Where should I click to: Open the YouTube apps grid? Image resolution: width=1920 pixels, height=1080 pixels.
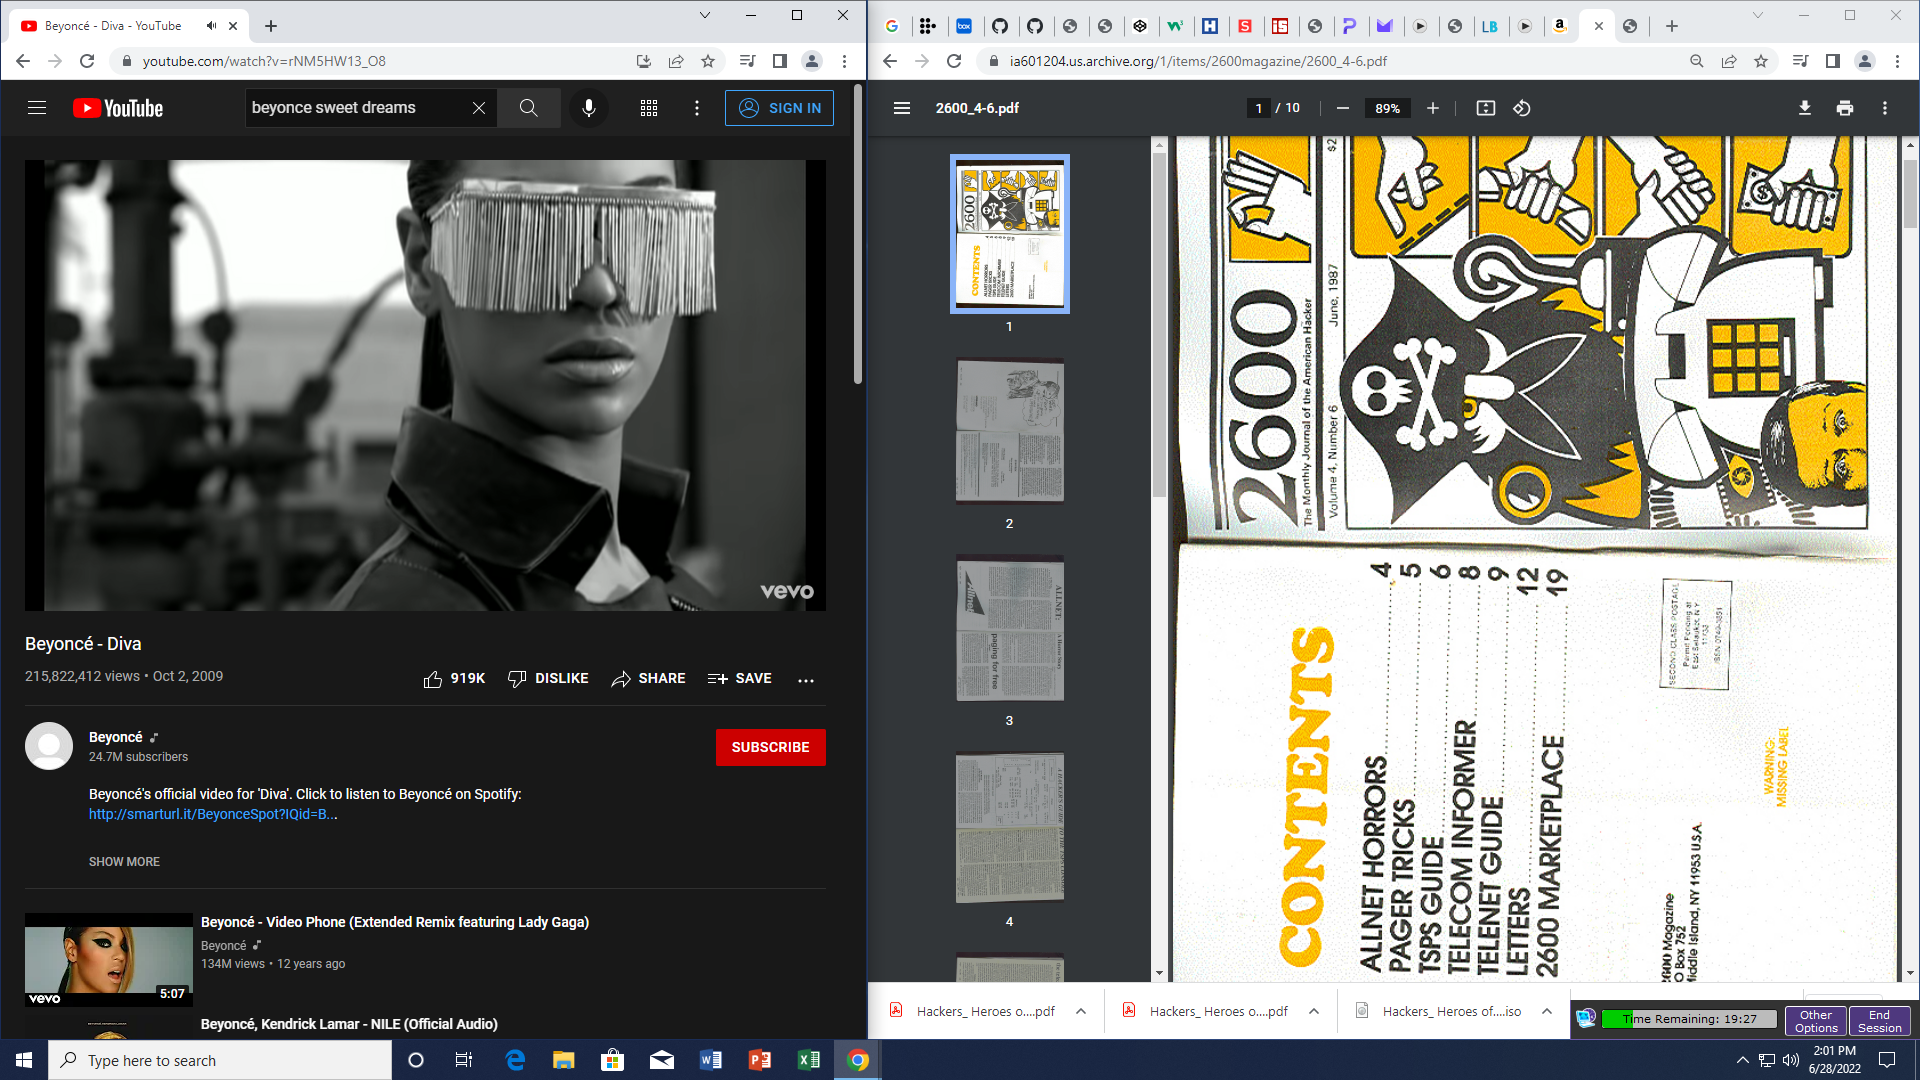click(x=649, y=108)
